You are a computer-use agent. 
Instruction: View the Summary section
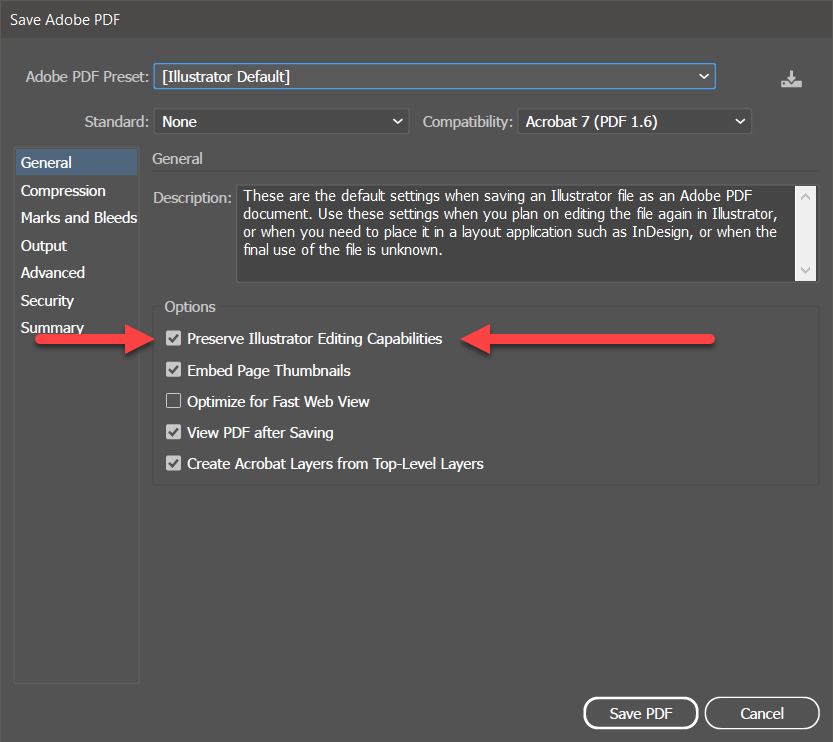(52, 328)
